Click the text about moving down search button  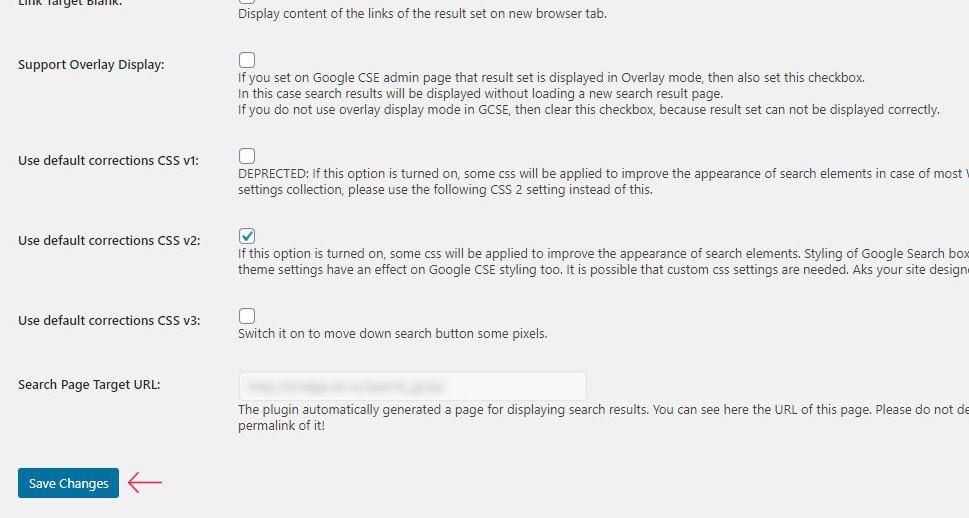(x=392, y=334)
